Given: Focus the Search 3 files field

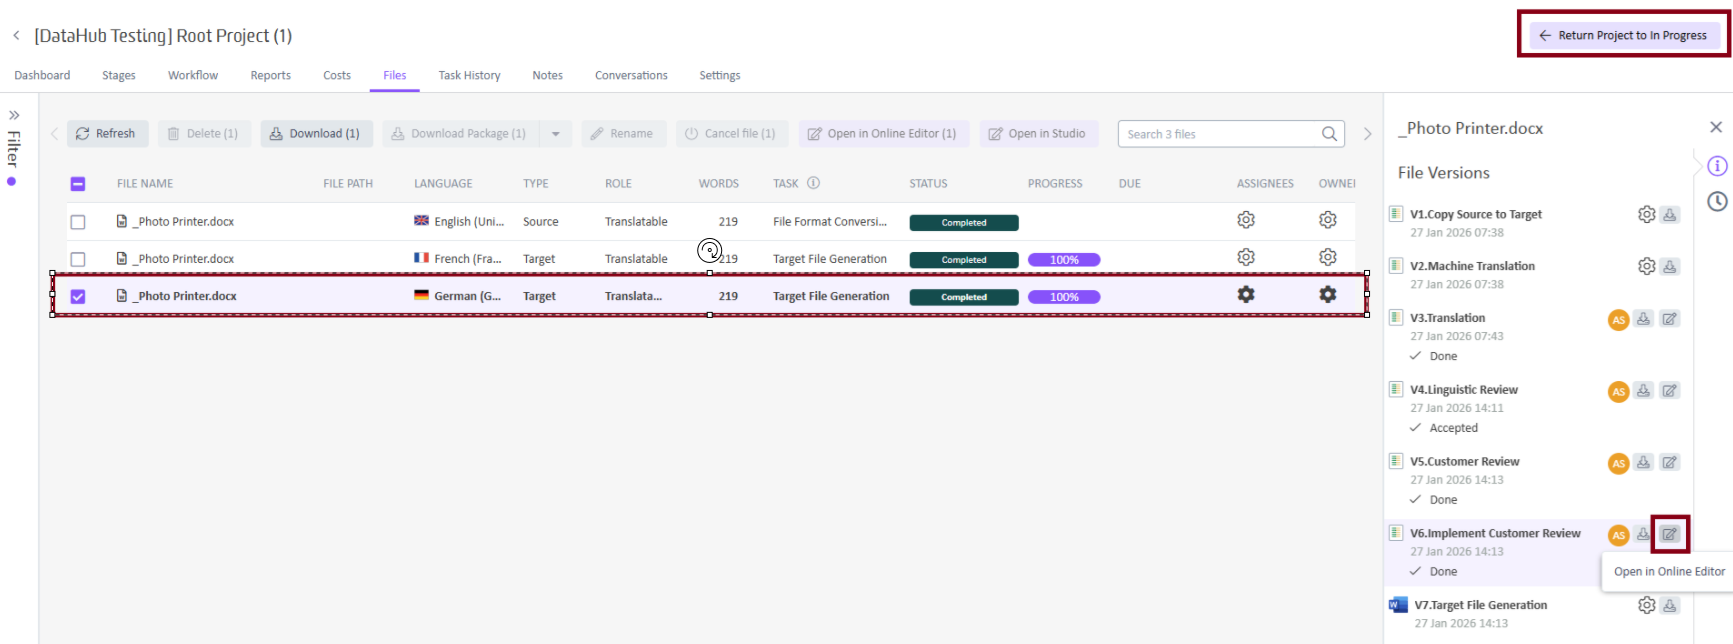Looking at the screenshot, I should (x=1220, y=134).
